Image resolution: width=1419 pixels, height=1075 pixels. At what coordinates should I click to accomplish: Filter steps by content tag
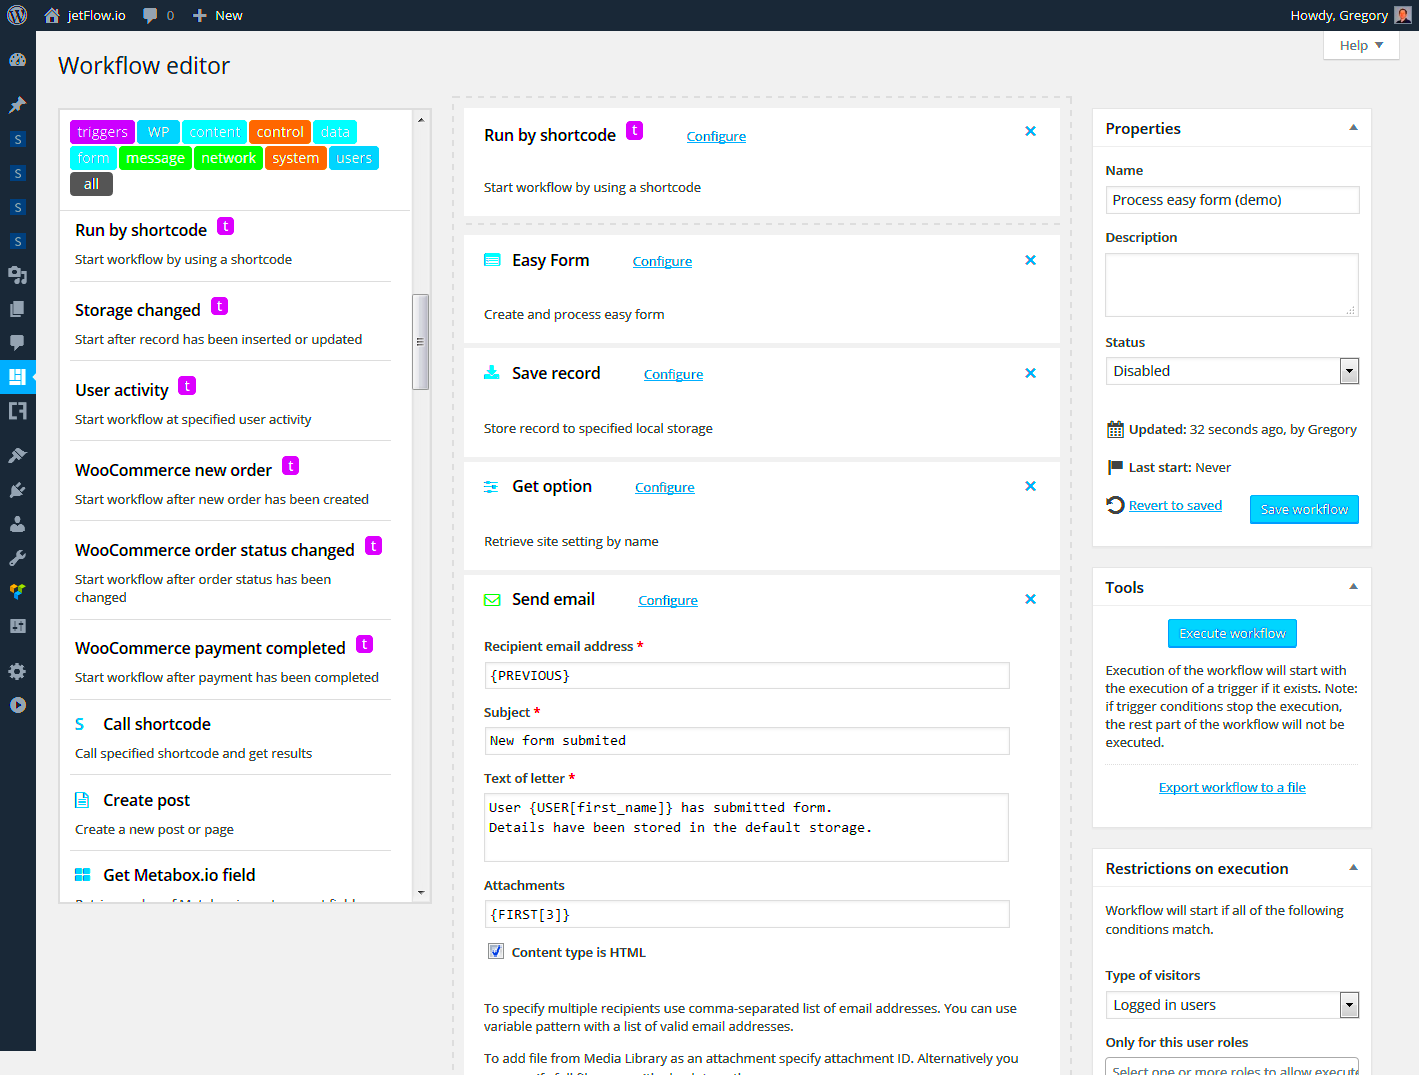[214, 132]
